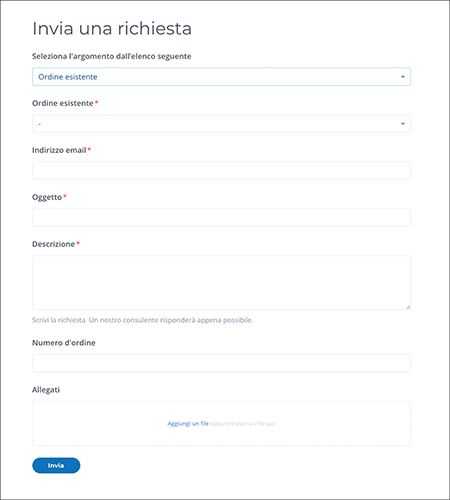Click the Descrizione field label
This screenshot has width=450, height=500.
[53, 244]
